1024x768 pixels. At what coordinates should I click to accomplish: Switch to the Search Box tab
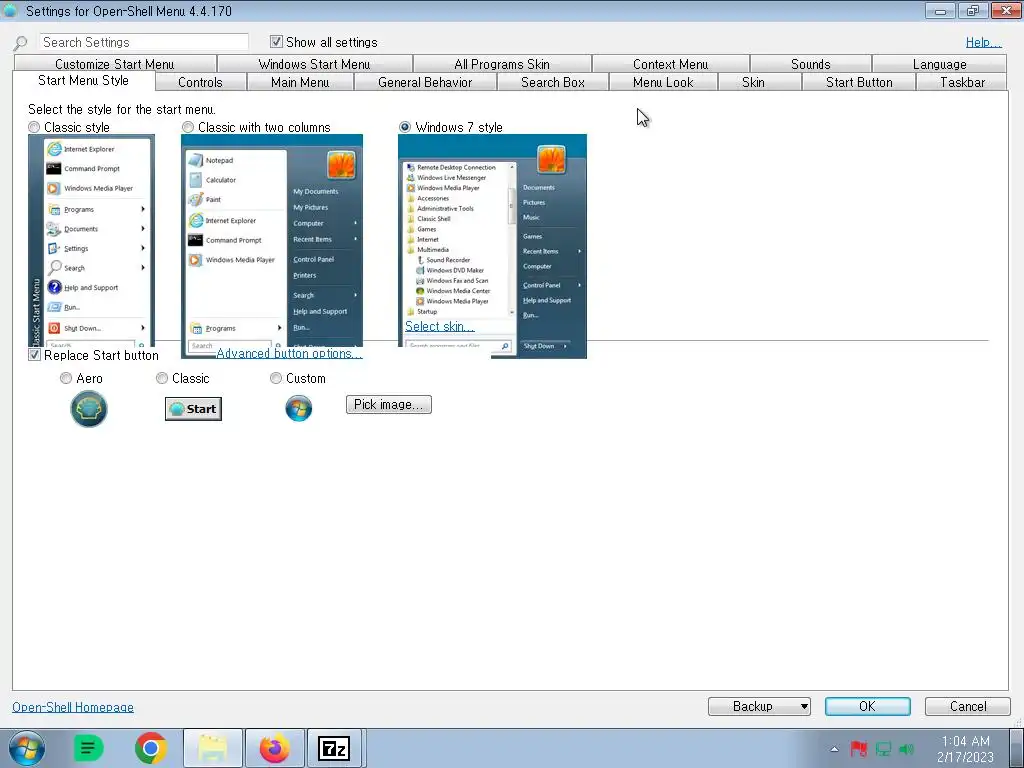point(552,82)
